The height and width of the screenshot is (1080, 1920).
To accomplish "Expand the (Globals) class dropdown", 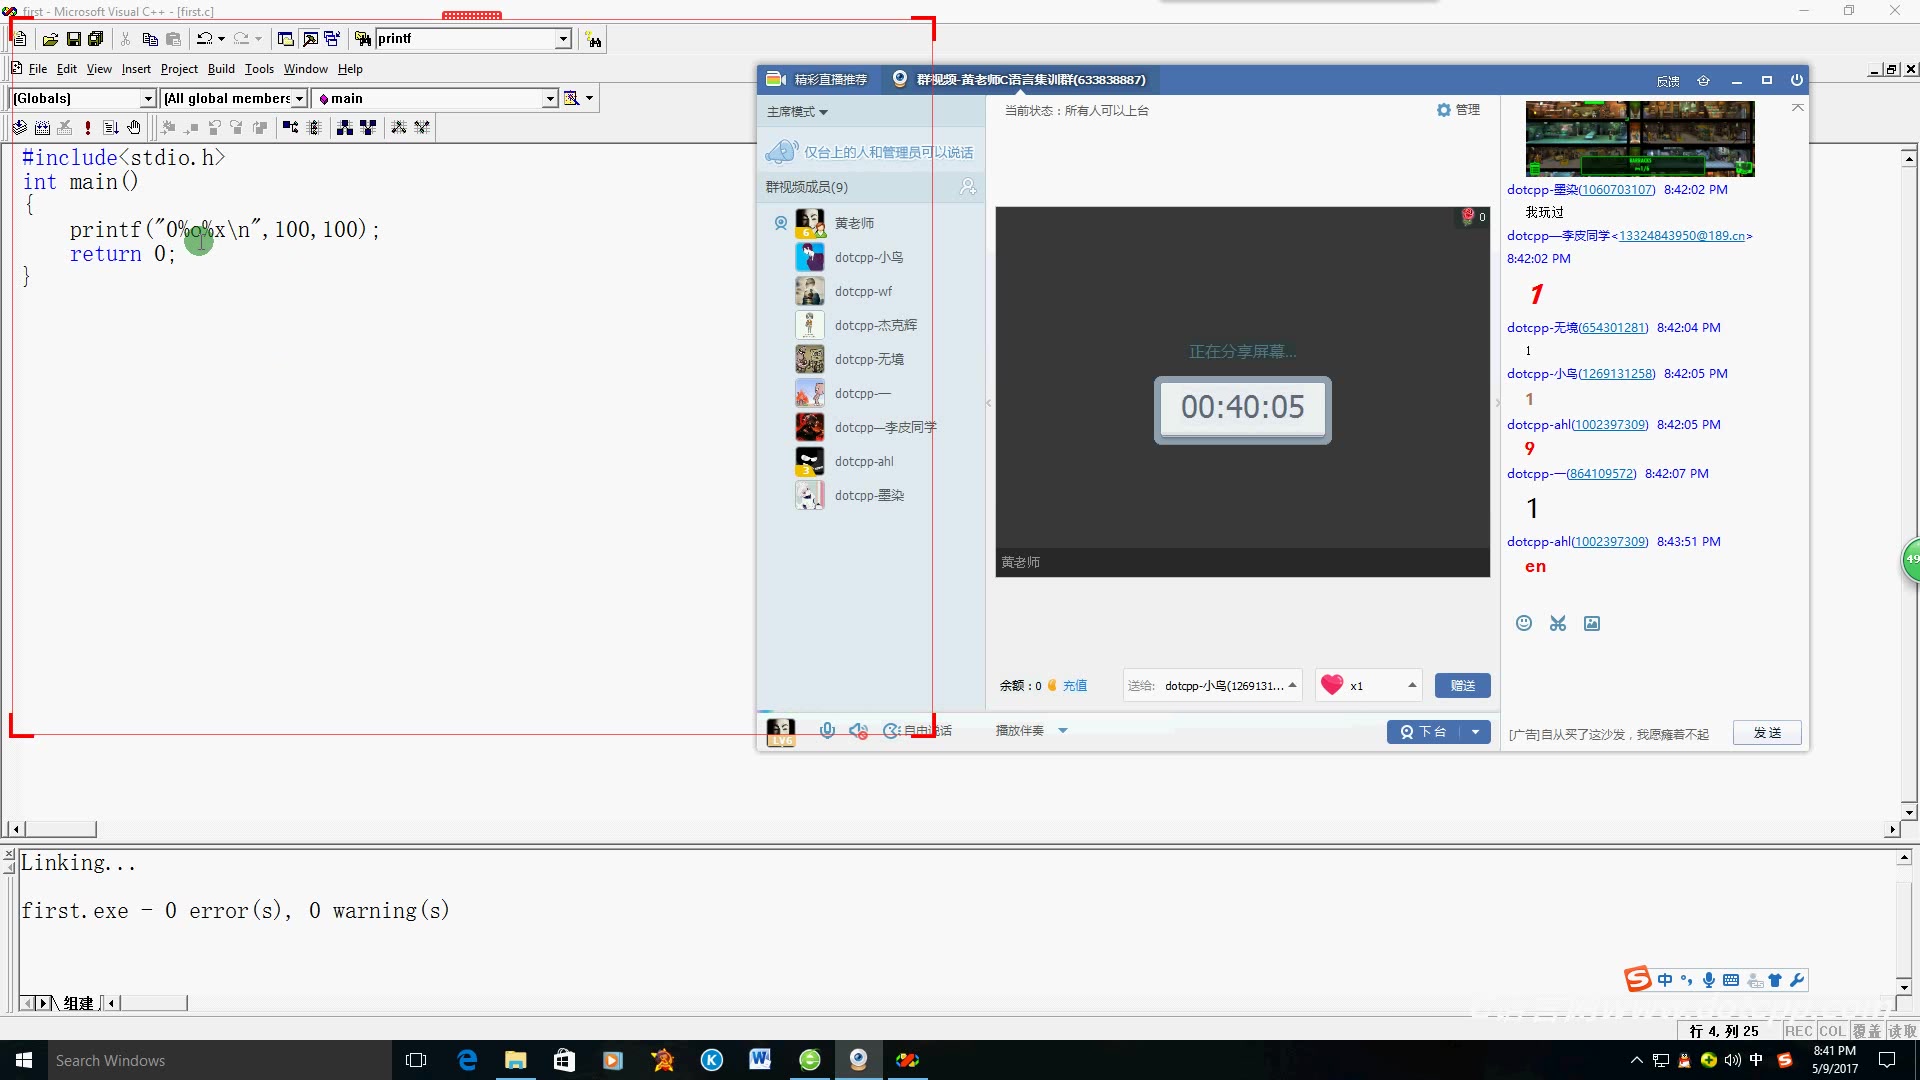I will (x=148, y=98).
